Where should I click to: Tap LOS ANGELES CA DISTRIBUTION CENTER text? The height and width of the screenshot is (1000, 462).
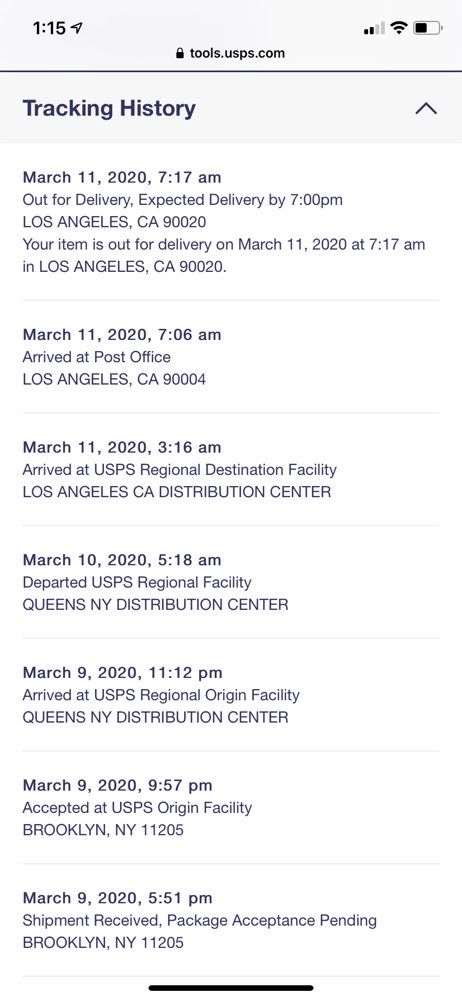pyautogui.click(x=177, y=492)
